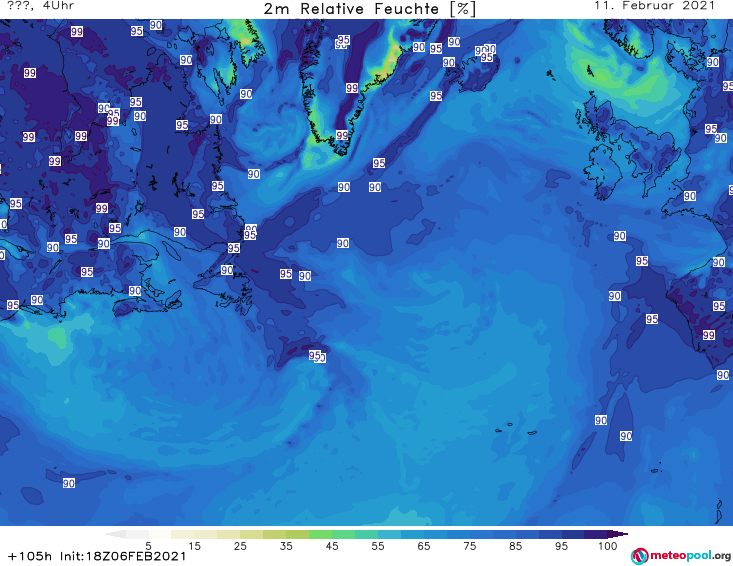Pick the white arrow start of color scale
This screenshot has width=733, height=566.
[115, 534]
